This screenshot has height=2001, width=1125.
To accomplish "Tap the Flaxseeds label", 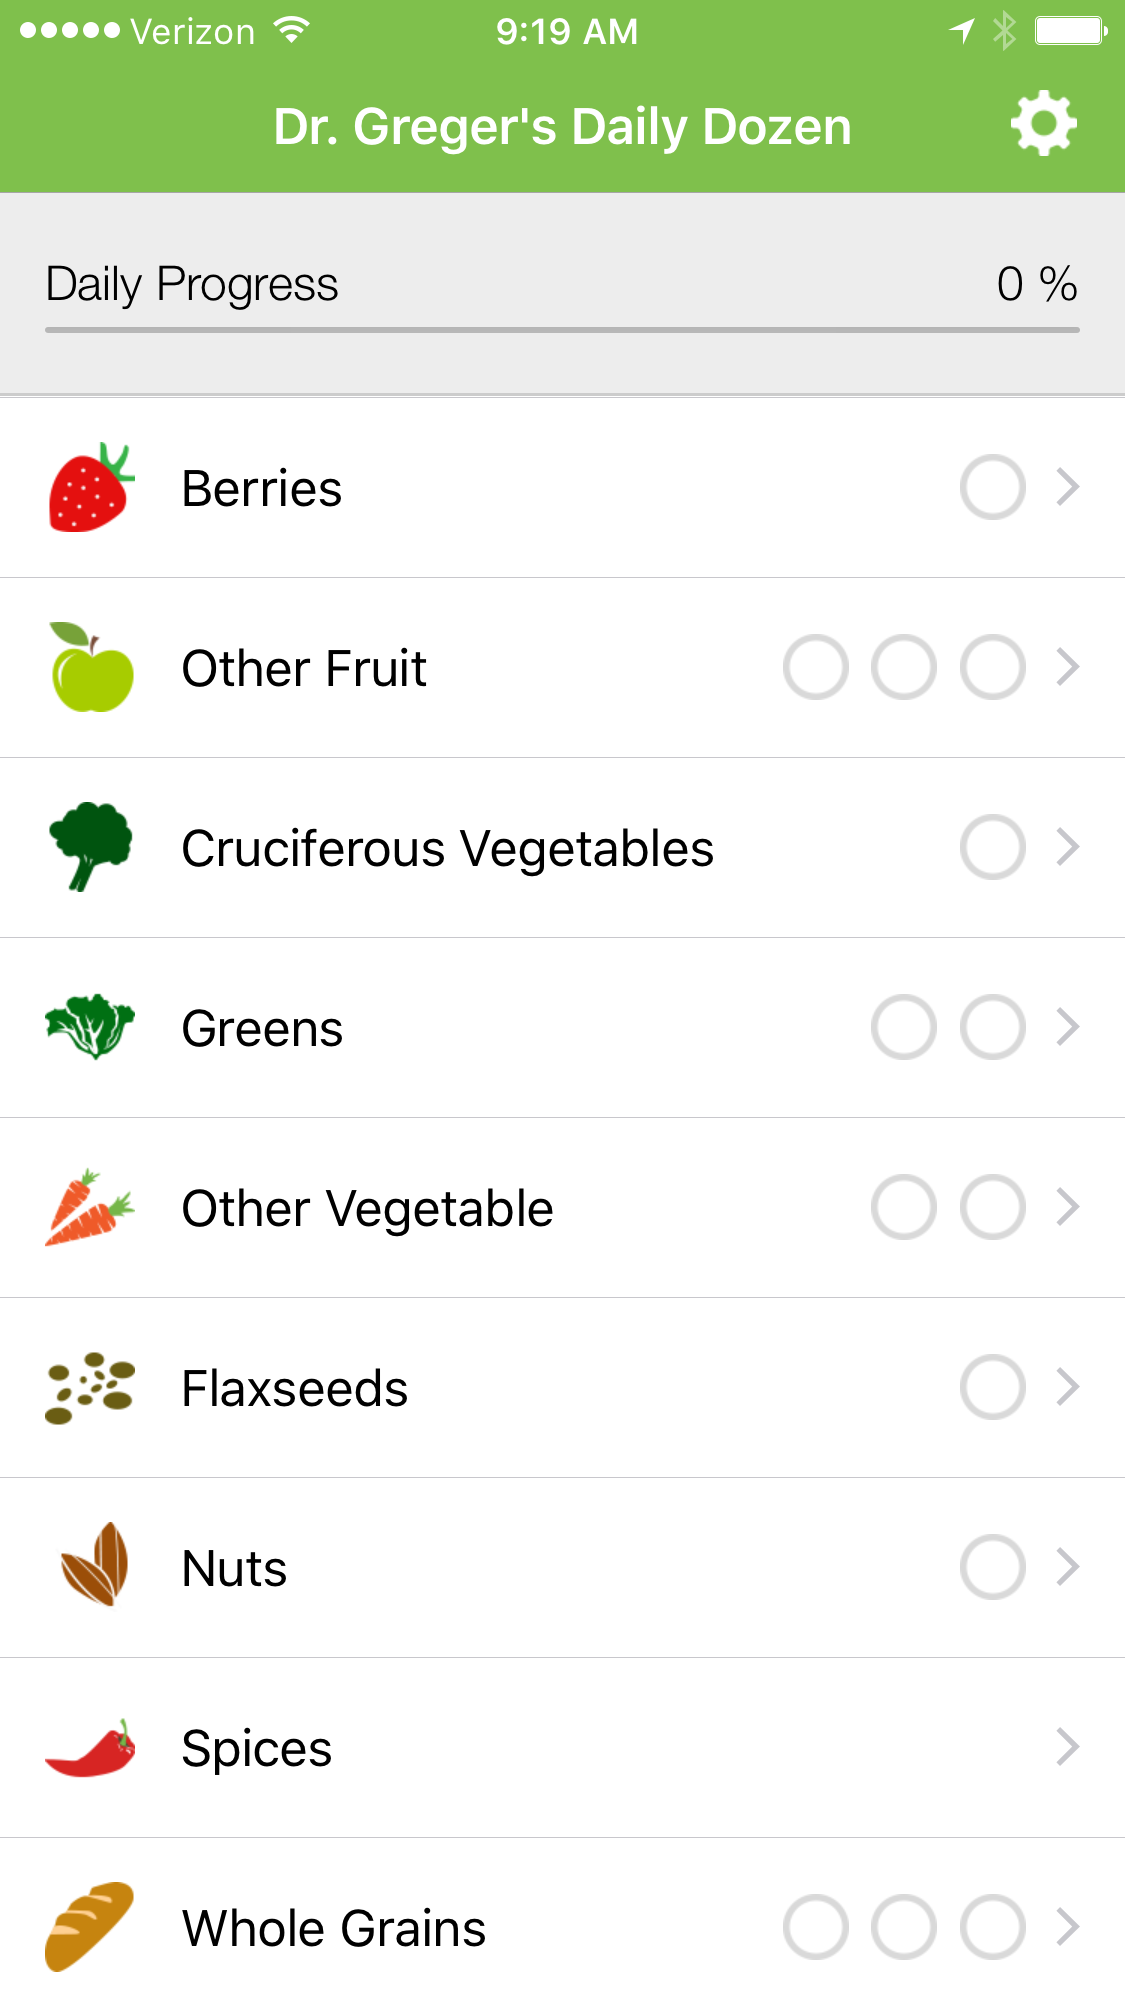I will tap(295, 1389).
